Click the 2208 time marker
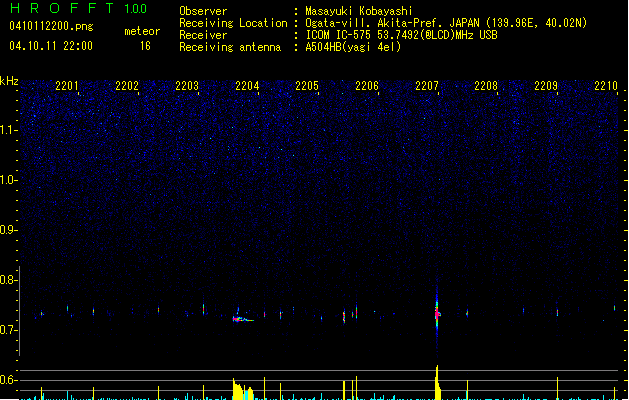 coord(486,86)
